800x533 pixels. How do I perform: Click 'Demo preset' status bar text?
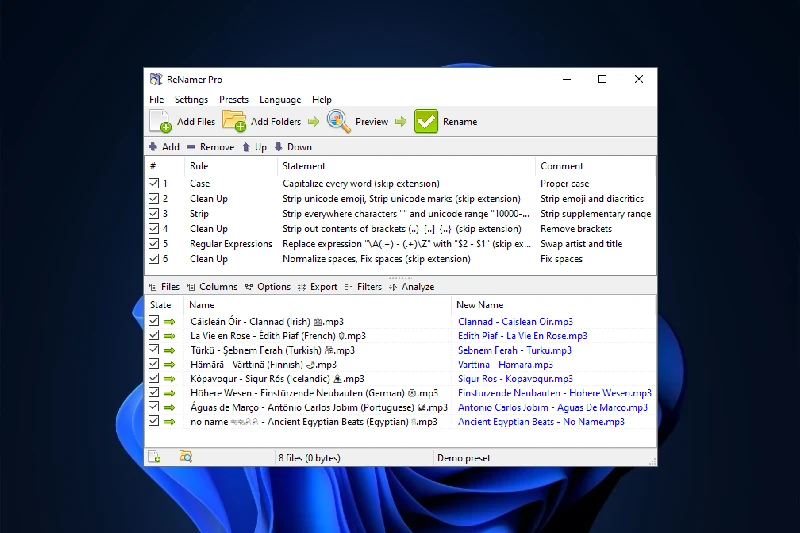point(463,458)
